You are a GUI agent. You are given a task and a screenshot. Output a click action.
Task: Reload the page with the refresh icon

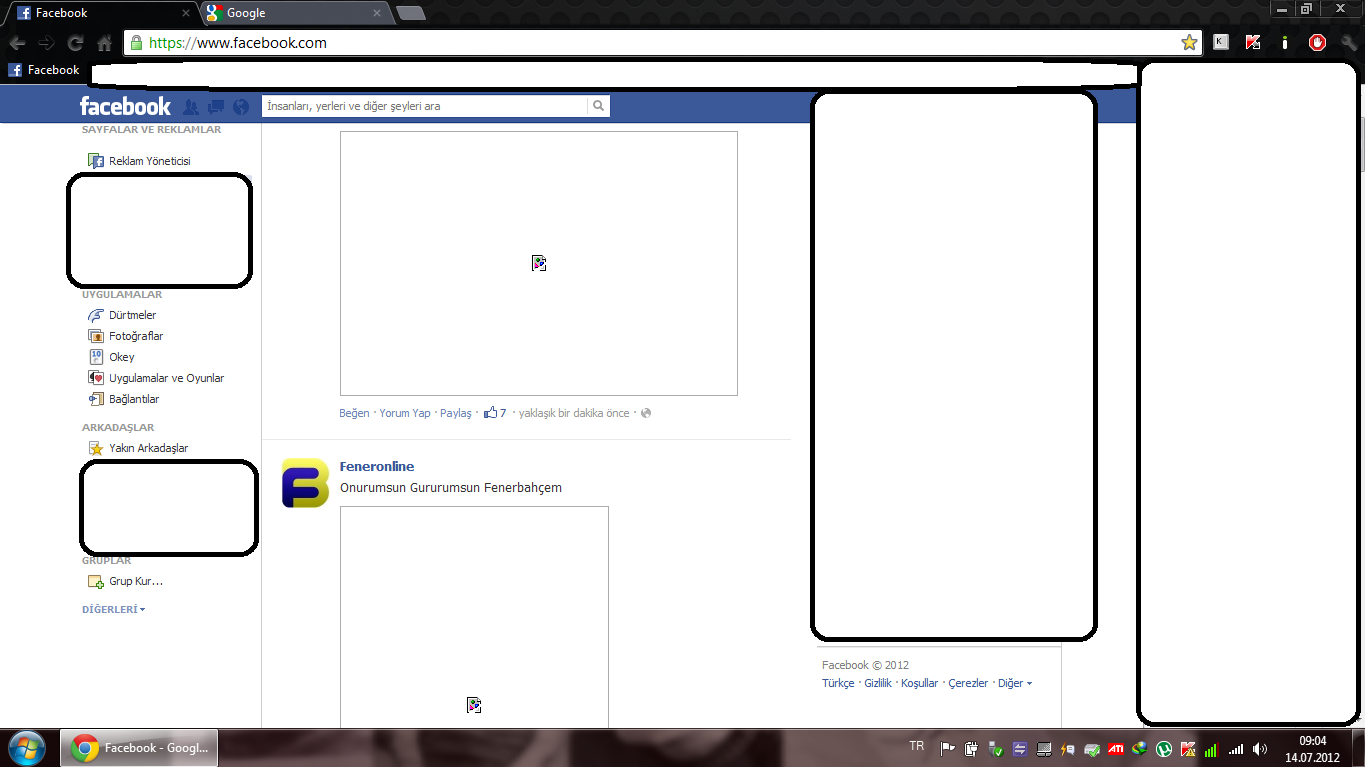point(75,43)
